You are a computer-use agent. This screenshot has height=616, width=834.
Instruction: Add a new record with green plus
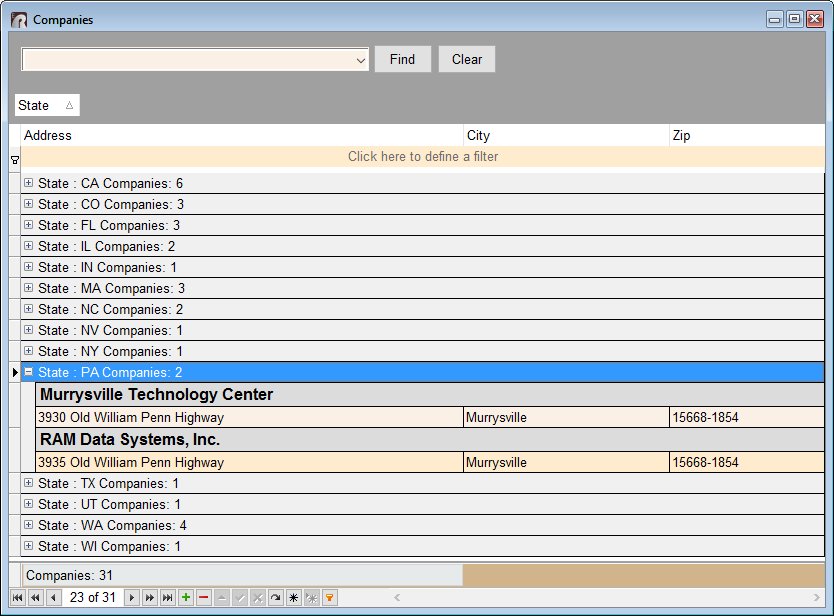click(186, 597)
